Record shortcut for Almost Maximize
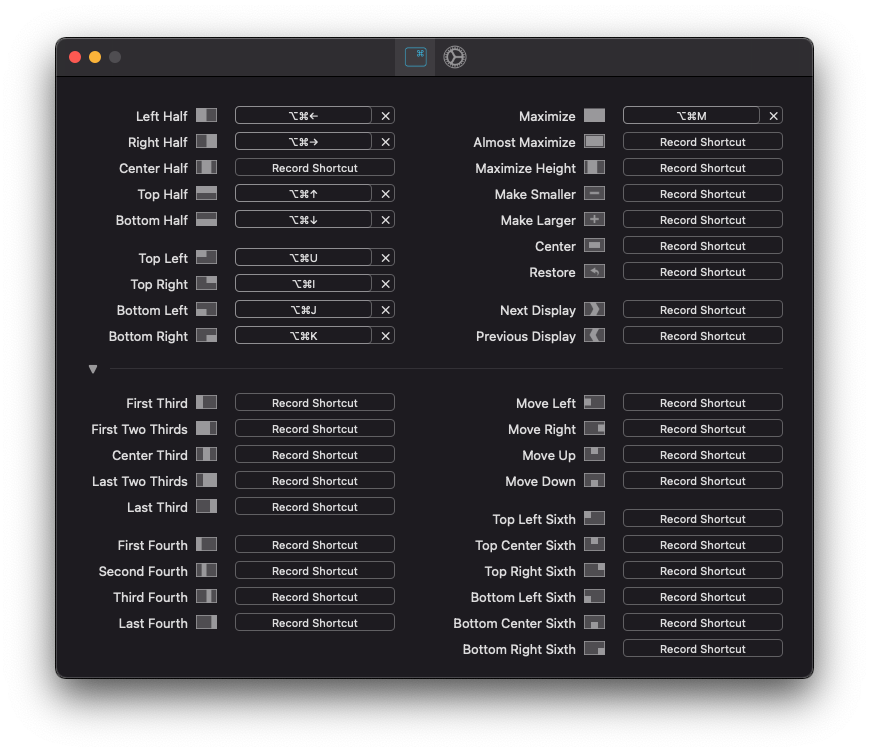Viewport: 869px width, 752px height. 702,142
